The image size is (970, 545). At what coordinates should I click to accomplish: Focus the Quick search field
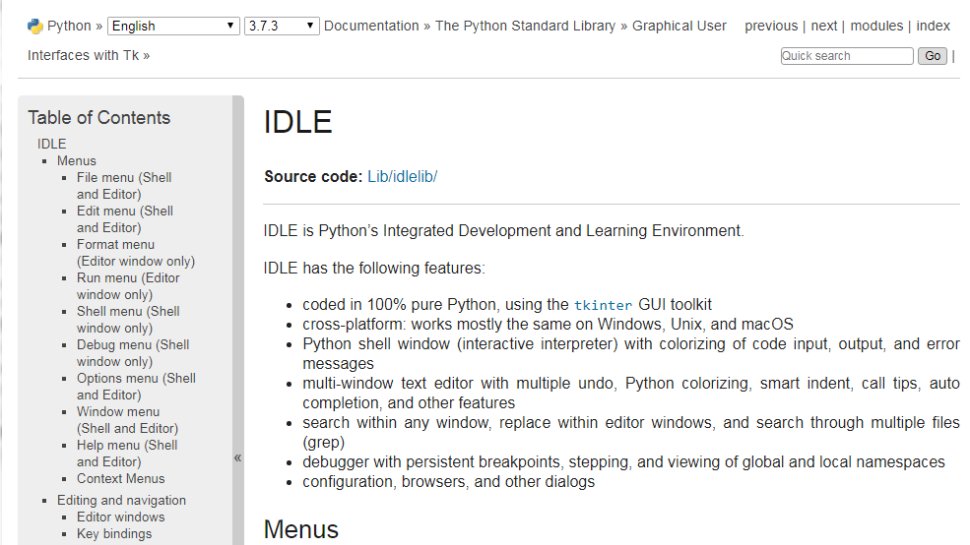tap(847, 56)
